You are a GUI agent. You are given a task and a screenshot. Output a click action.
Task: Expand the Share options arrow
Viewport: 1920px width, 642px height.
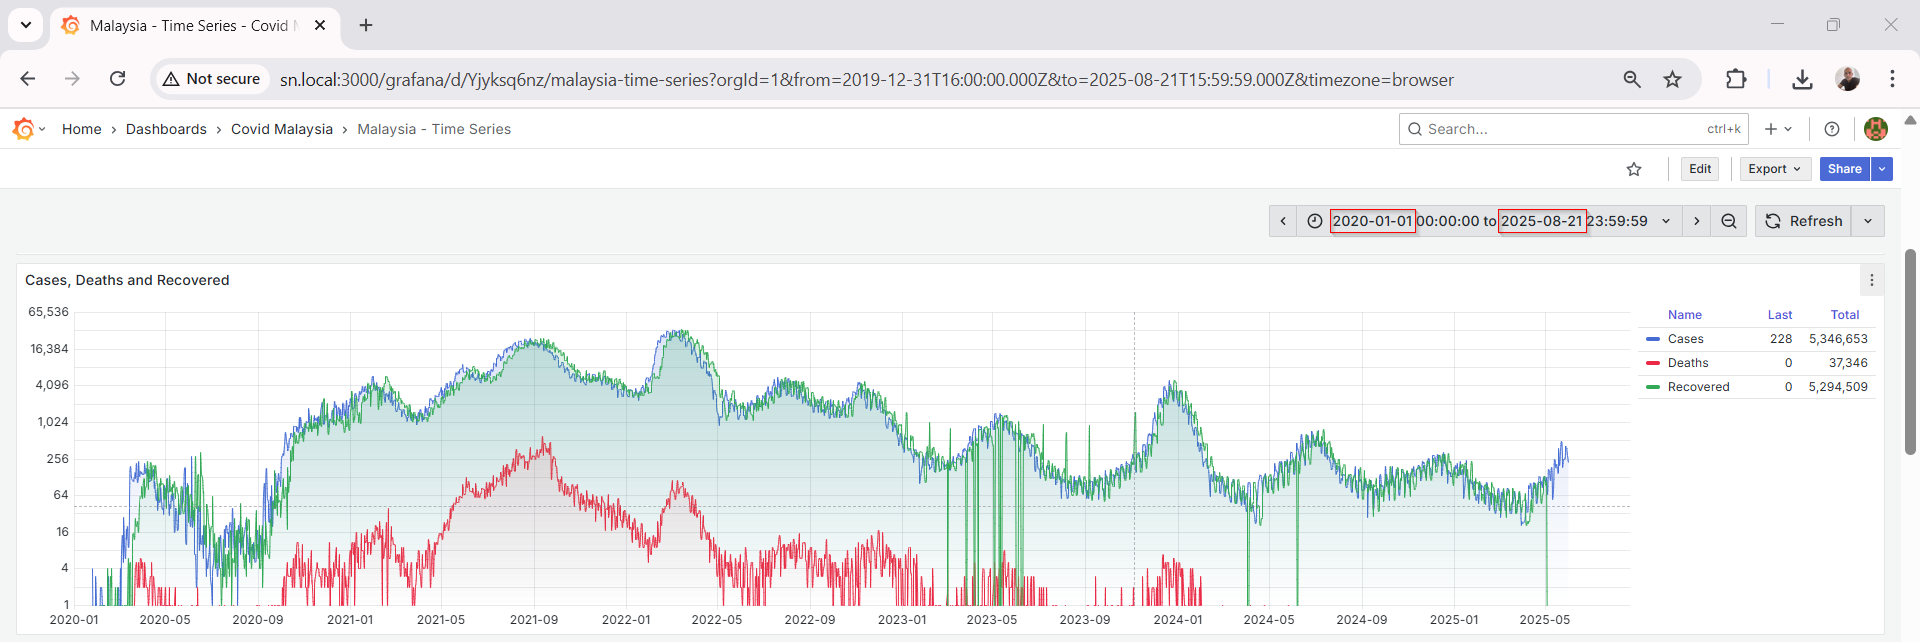pyautogui.click(x=1882, y=169)
